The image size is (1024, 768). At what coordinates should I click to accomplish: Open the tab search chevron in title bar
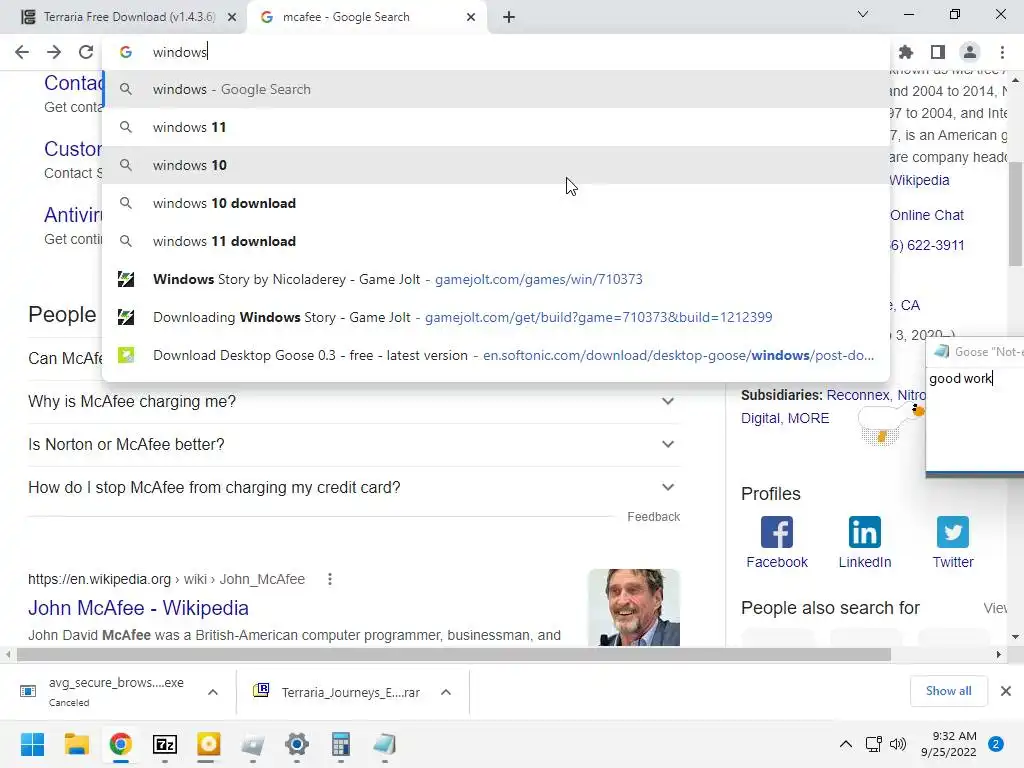point(863,14)
